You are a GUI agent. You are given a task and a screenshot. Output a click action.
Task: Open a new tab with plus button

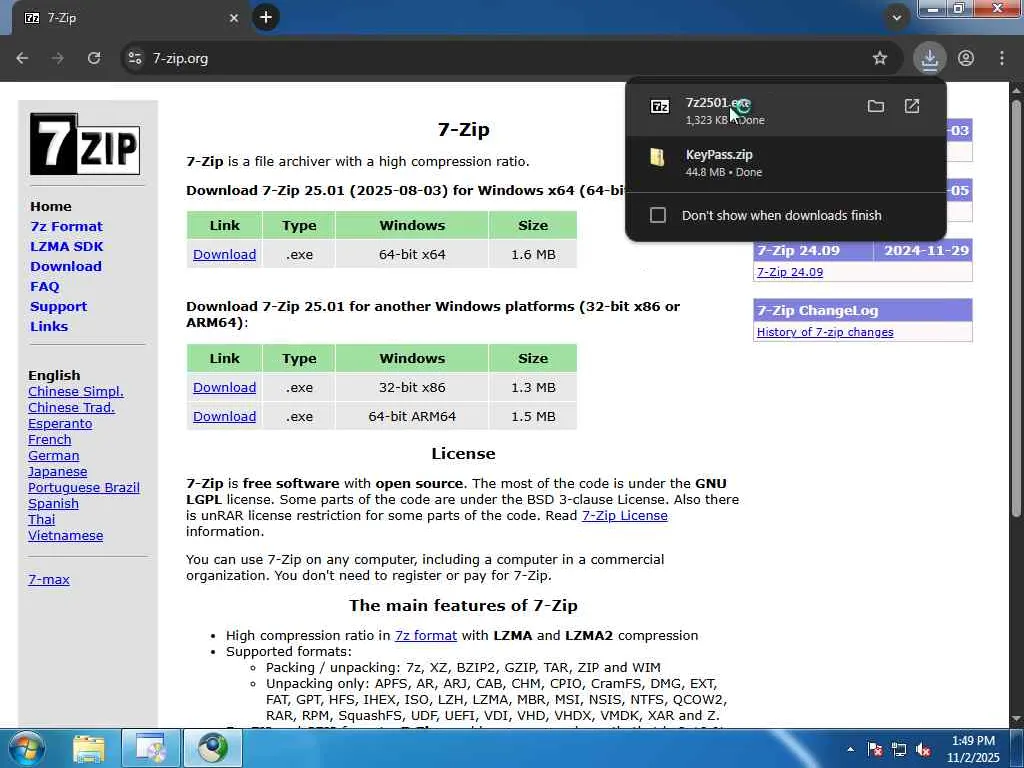[266, 17]
